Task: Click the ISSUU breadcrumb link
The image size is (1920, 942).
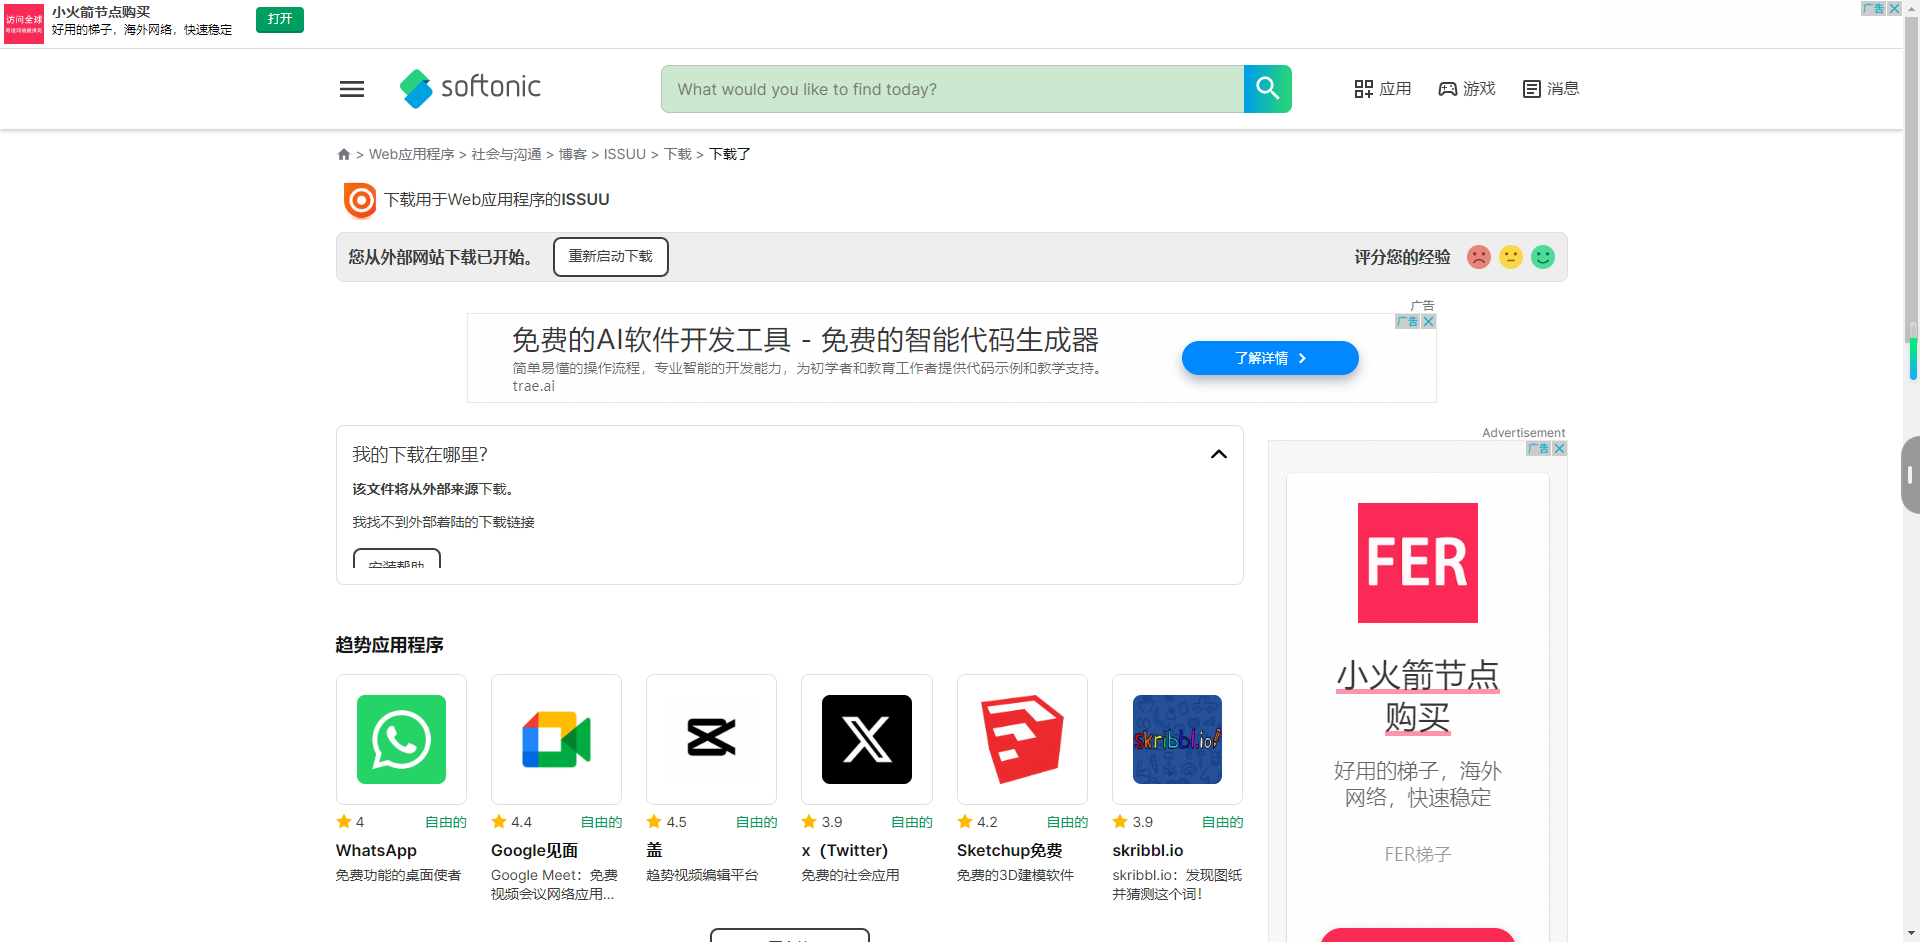Action: tap(624, 154)
